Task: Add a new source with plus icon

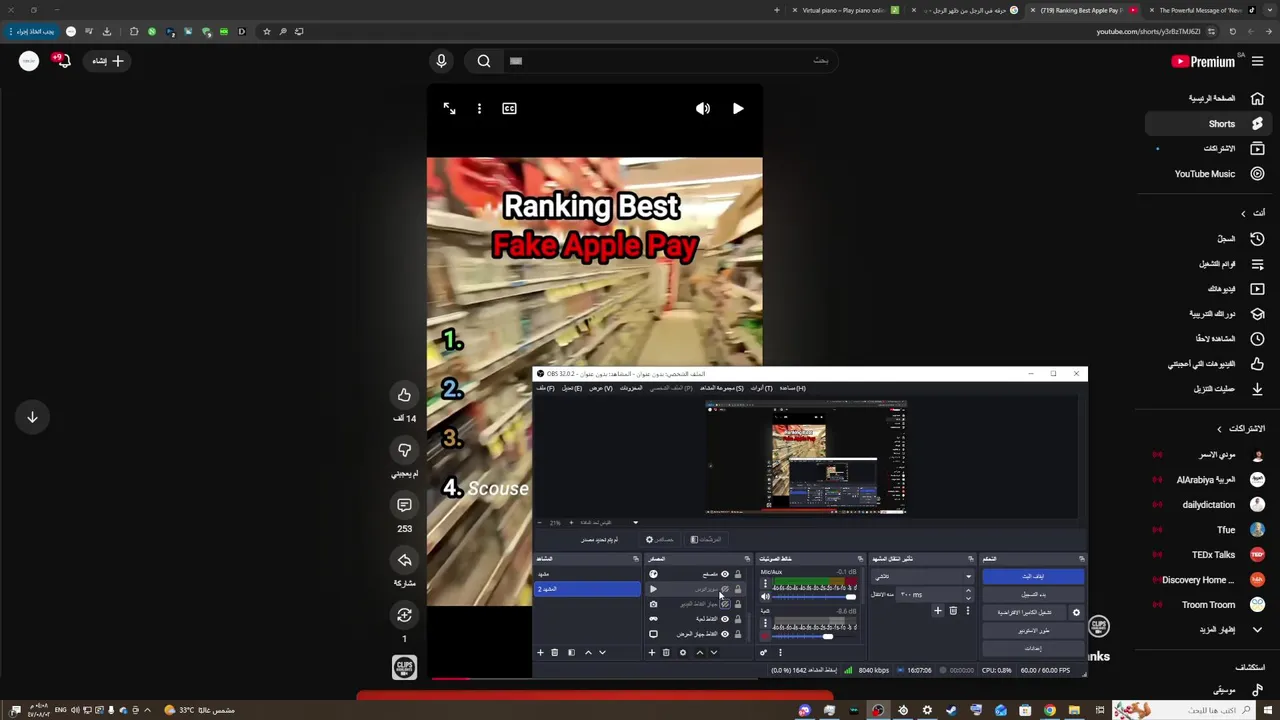Action: pos(652,653)
